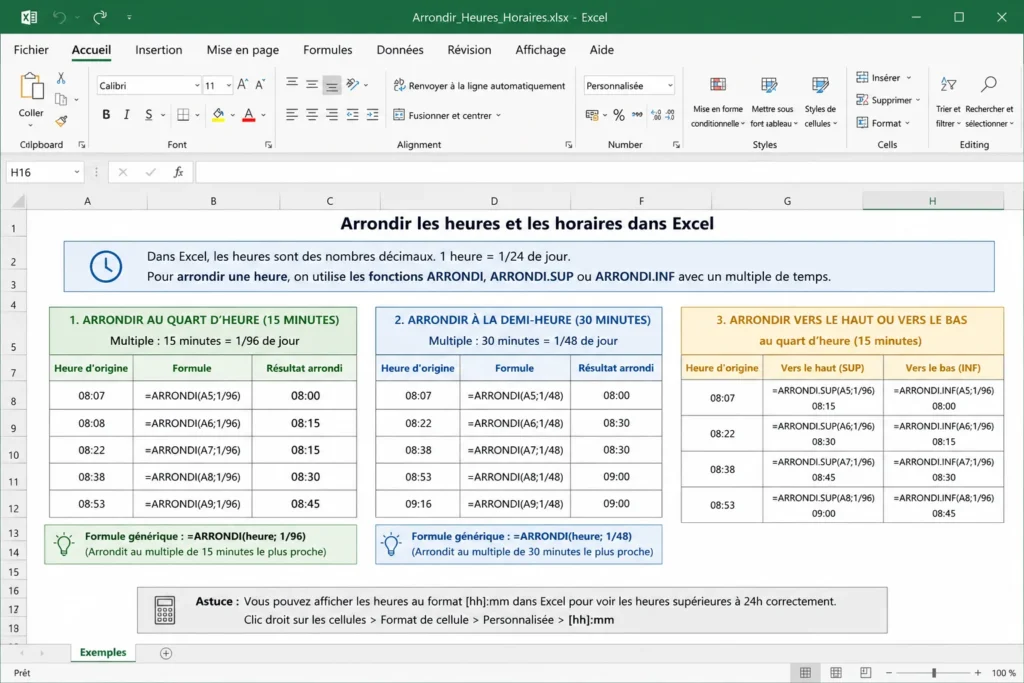Toggle Renvoyer à la ligne automatiquement
Image resolution: width=1024 pixels, height=683 pixels.
[x=479, y=86]
